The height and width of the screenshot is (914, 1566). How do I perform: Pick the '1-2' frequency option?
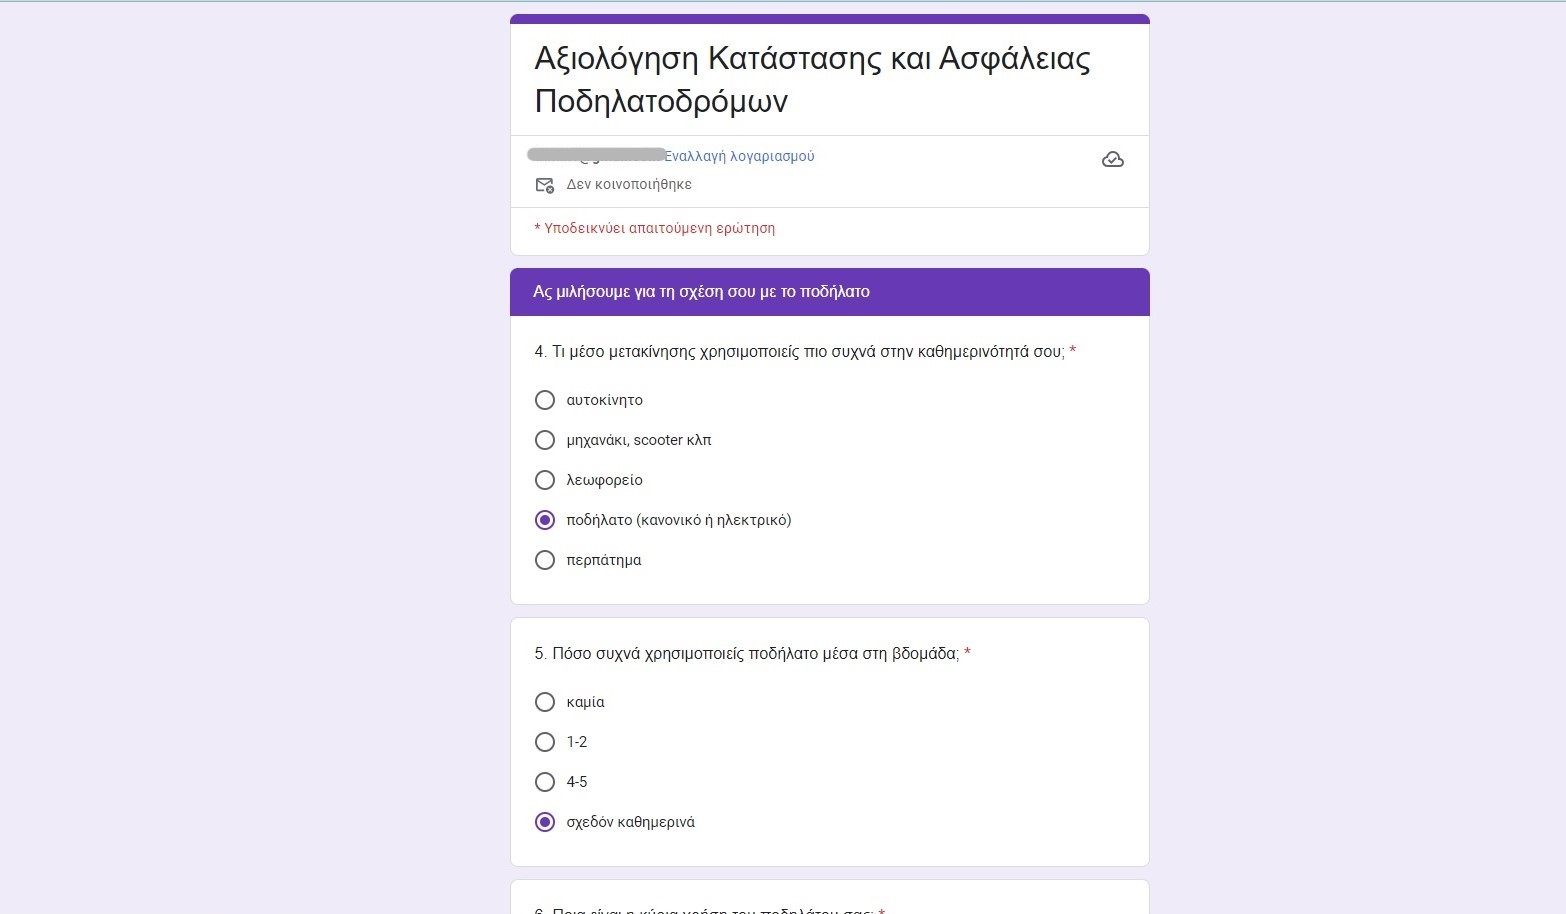click(545, 742)
